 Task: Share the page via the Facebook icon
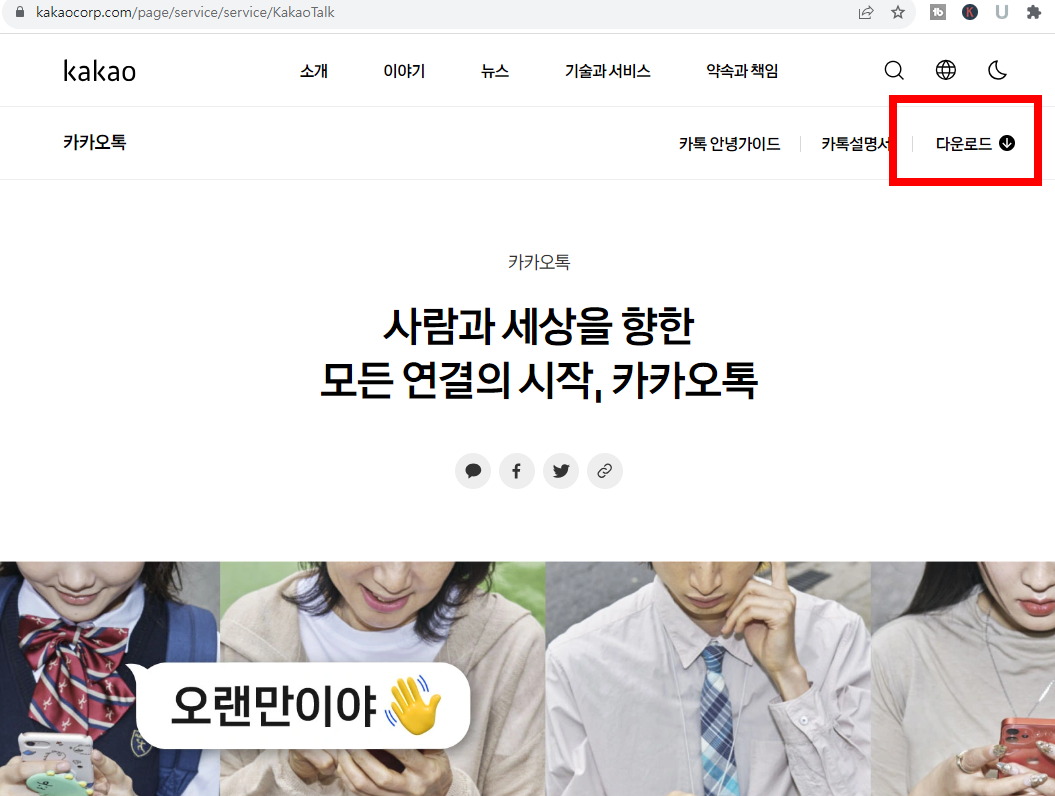[x=517, y=470]
